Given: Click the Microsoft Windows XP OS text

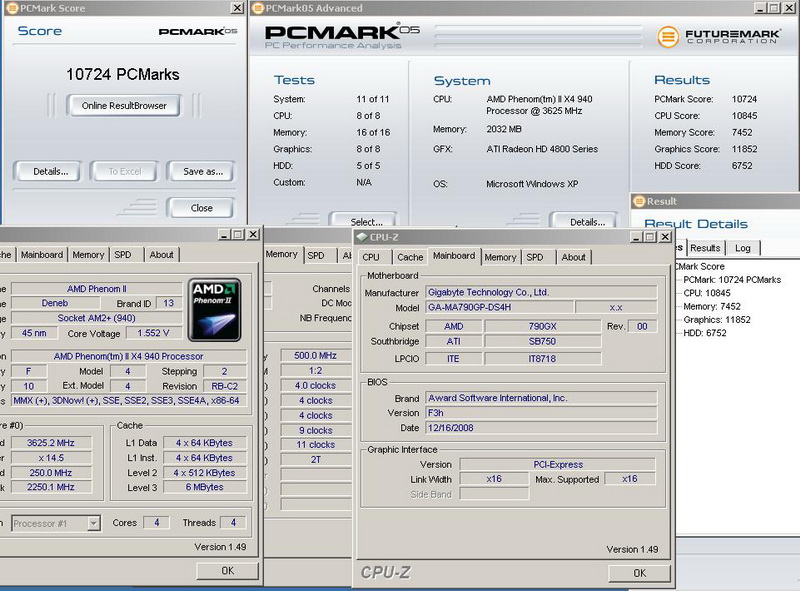Looking at the screenshot, I should 532,184.
